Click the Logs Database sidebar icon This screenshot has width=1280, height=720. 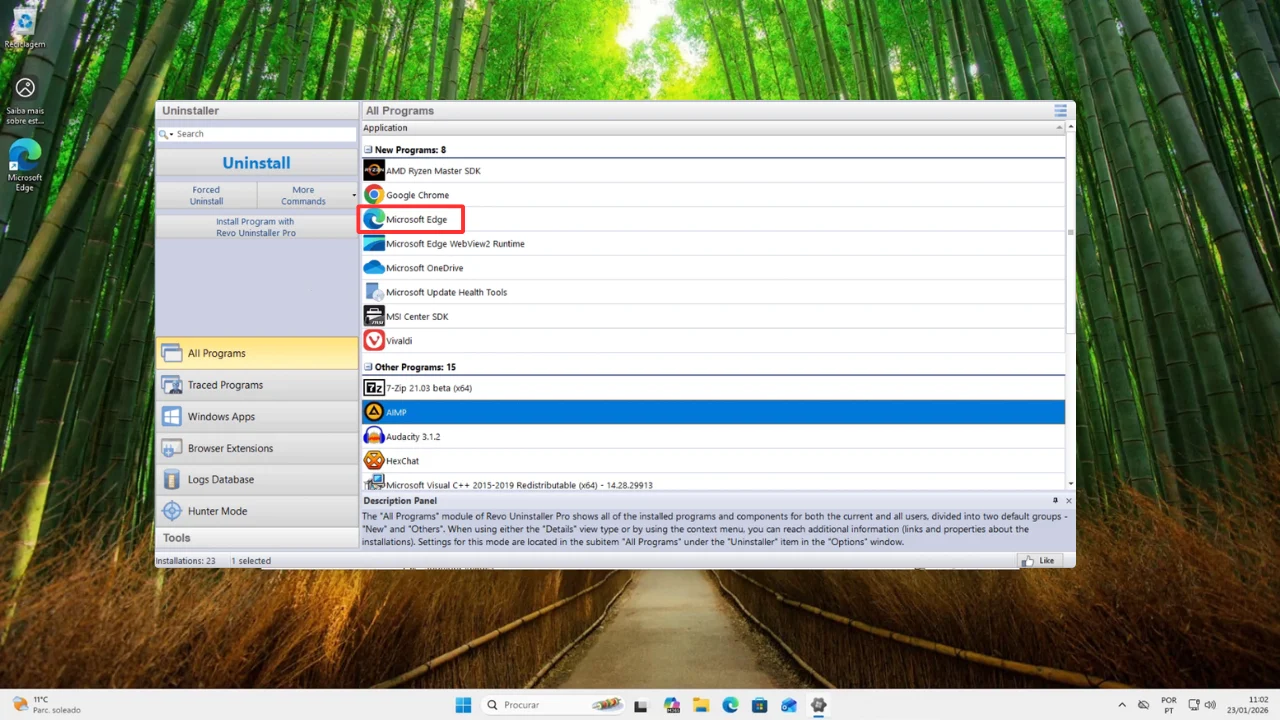click(x=172, y=479)
